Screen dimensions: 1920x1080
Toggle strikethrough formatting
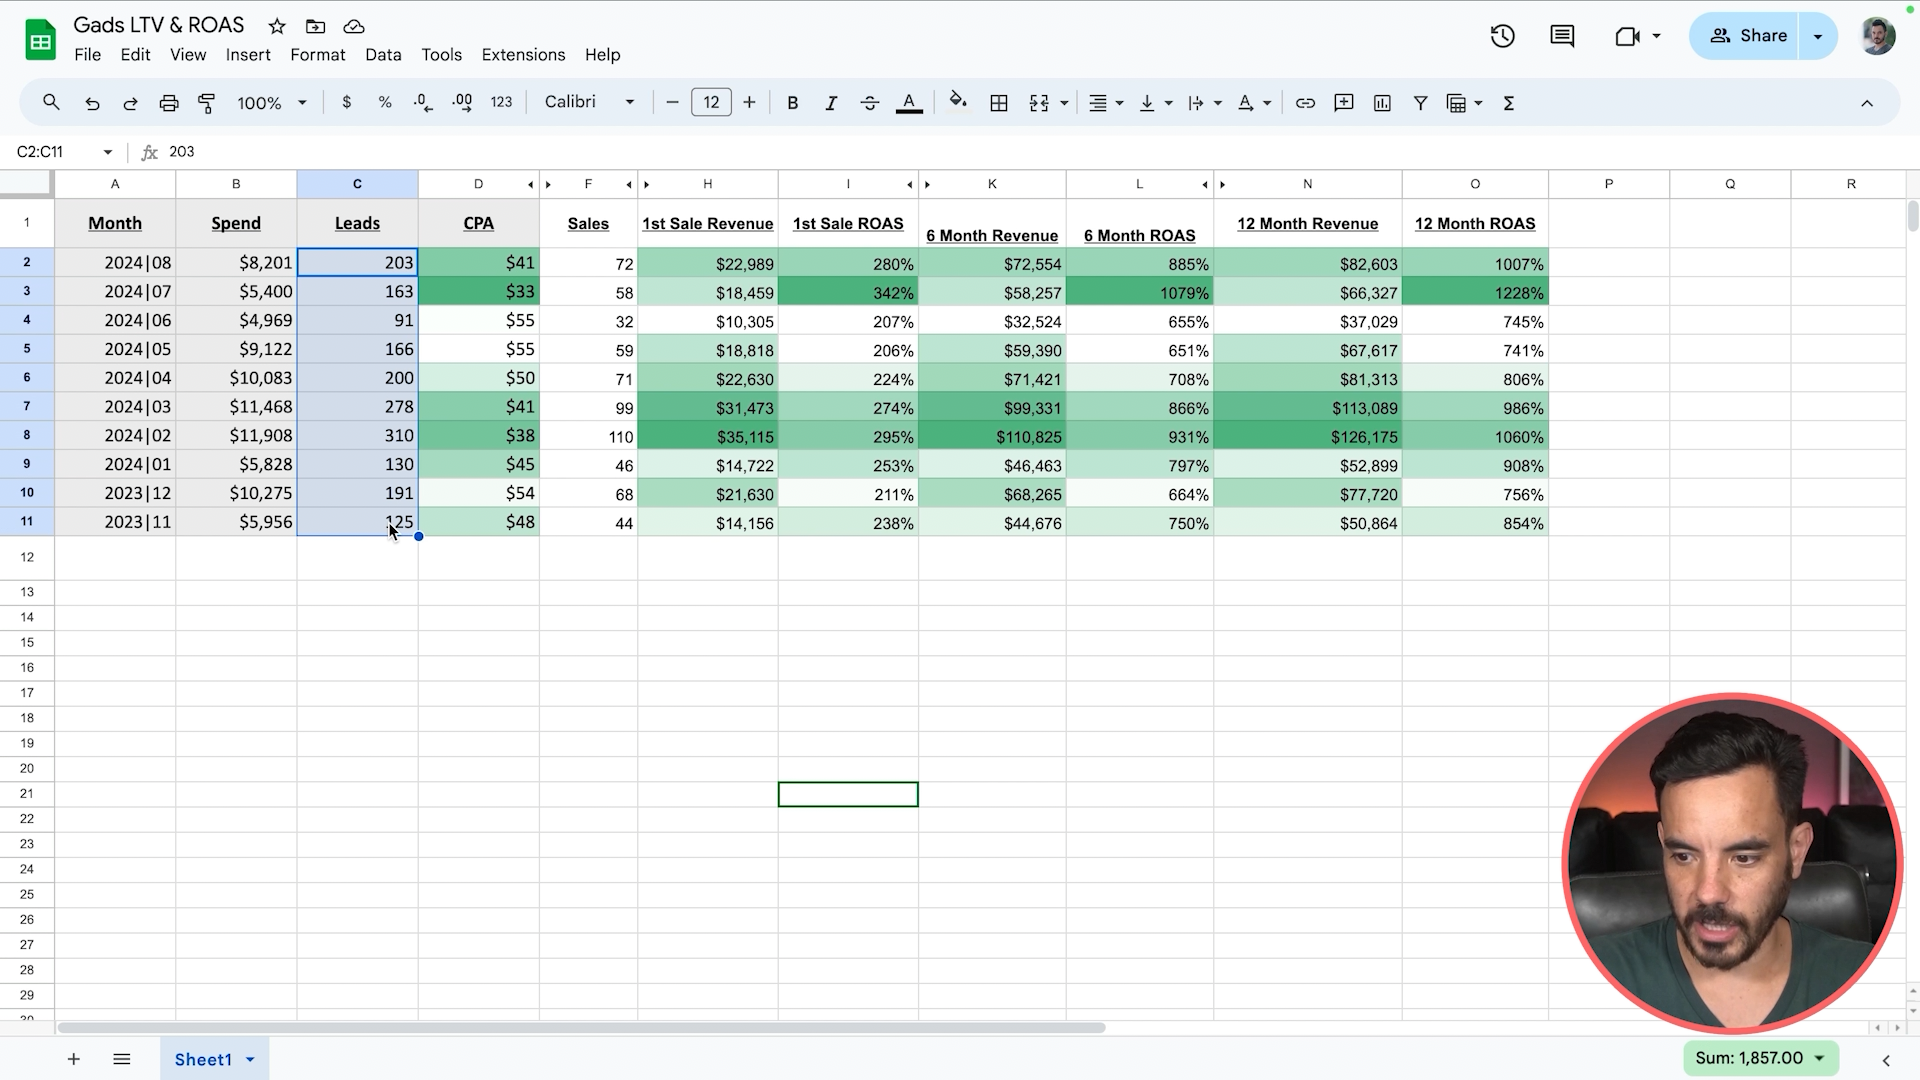pos(869,103)
